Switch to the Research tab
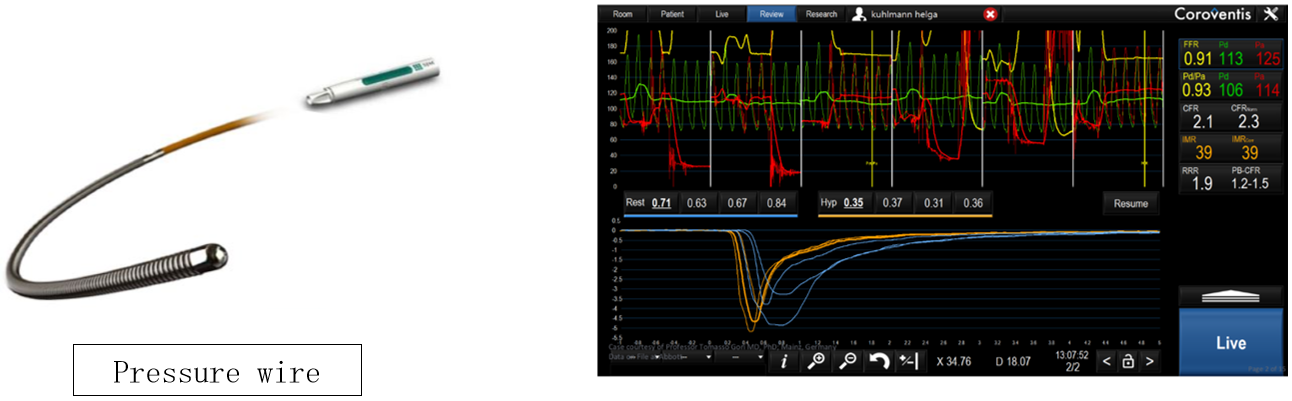This screenshot has width=1292, height=401. tap(821, 14)
